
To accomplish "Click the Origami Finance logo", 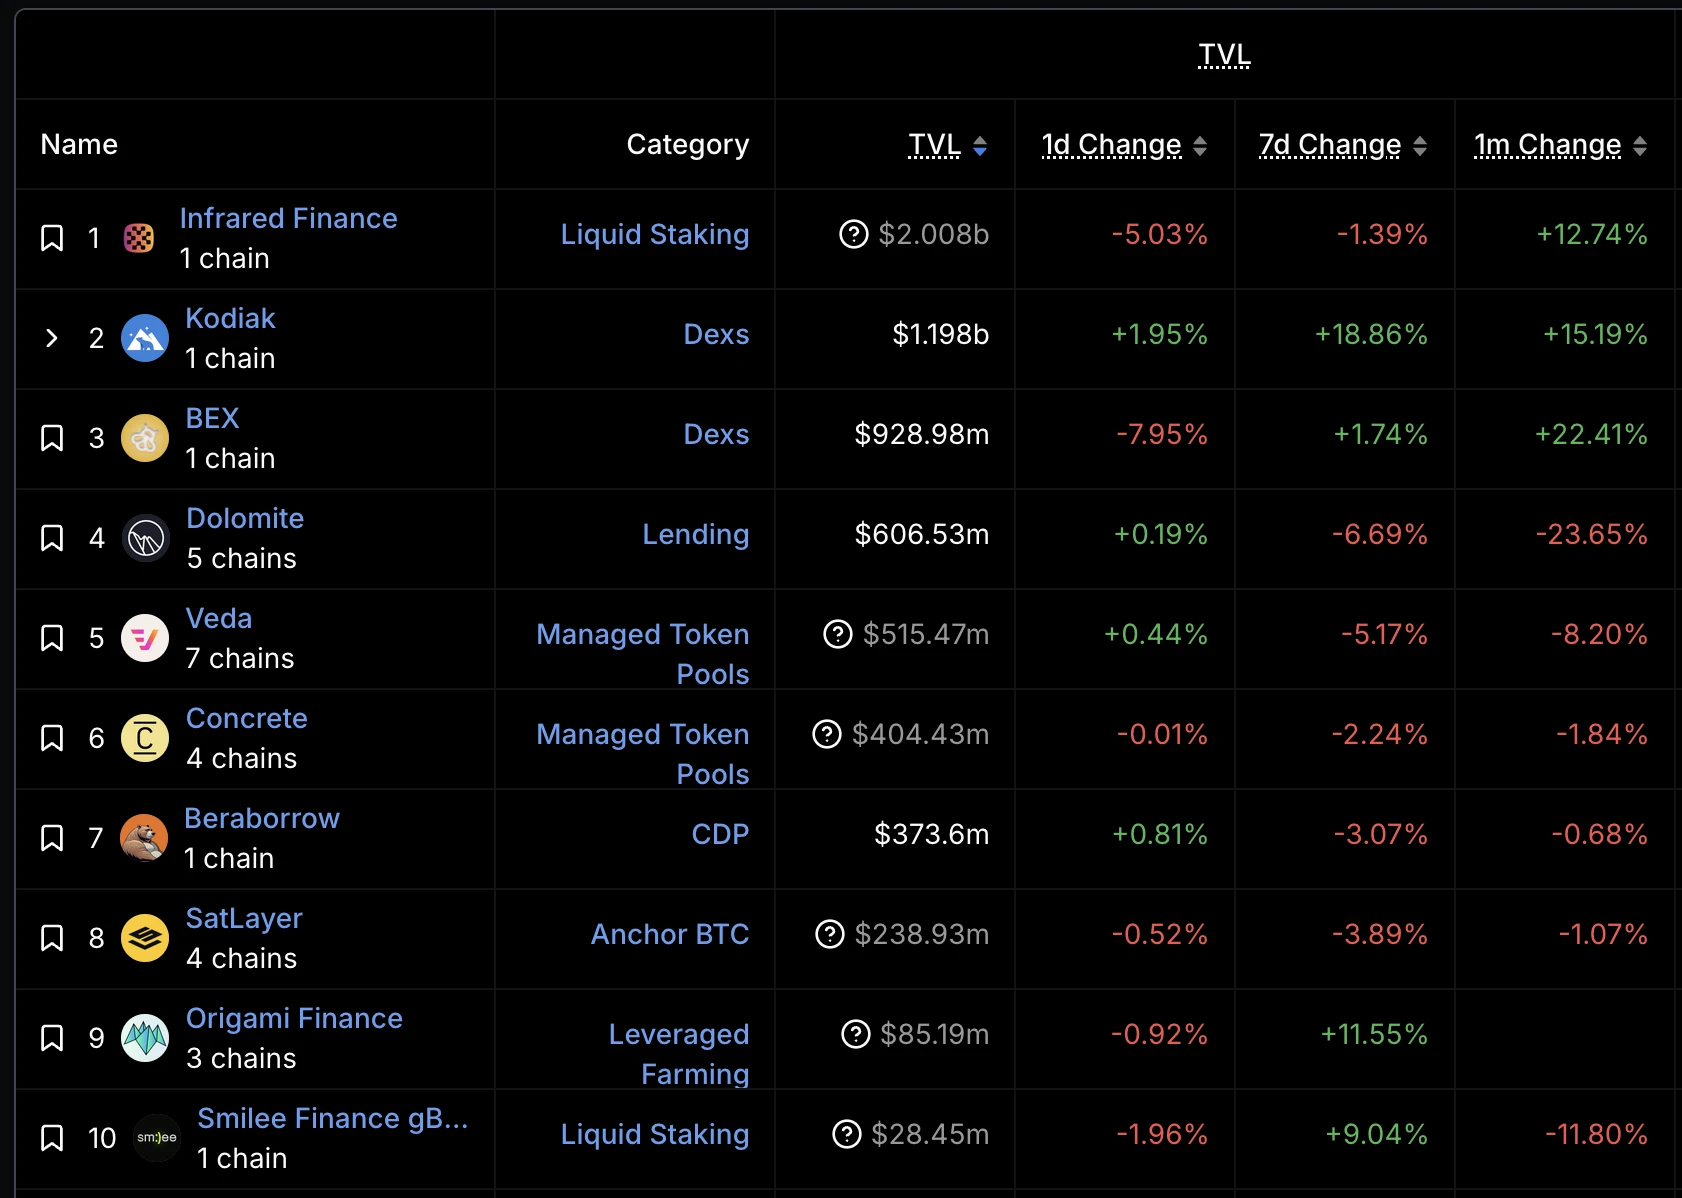I will [145, 1038].
